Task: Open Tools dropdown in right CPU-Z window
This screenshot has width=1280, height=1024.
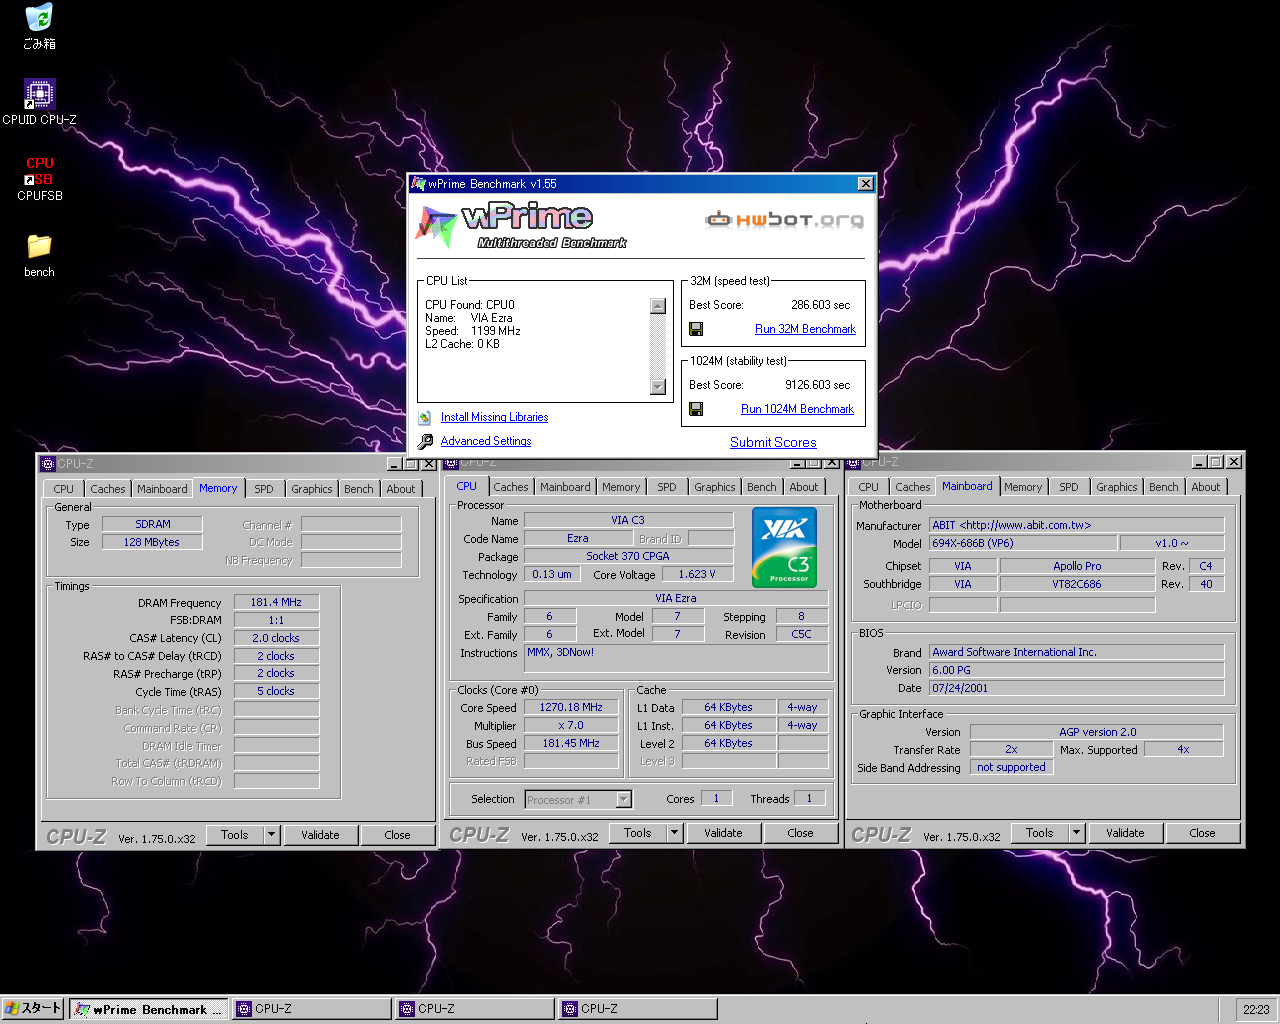Action: click(1076, 833)
